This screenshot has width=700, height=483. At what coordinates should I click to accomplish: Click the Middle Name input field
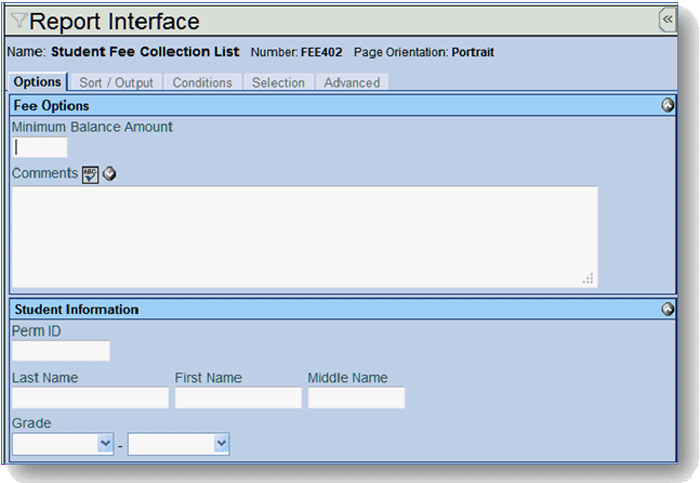click(356, 398)
